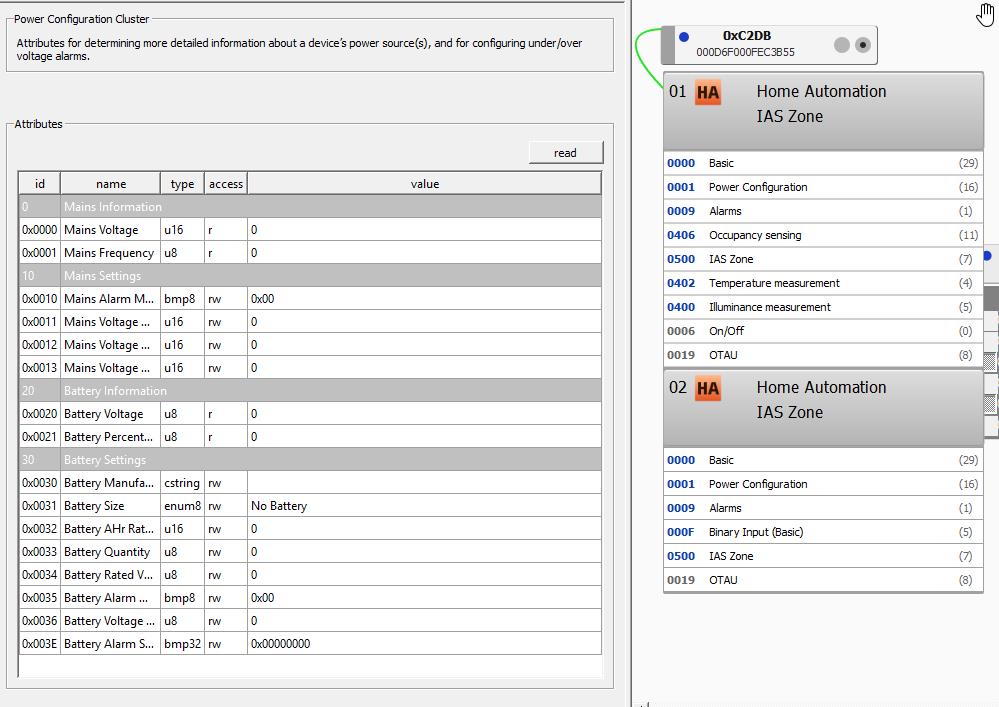Click the No Battery value cell
Image resolution: width=999 pixels, height=707 pixels.
tap(424, 506)
